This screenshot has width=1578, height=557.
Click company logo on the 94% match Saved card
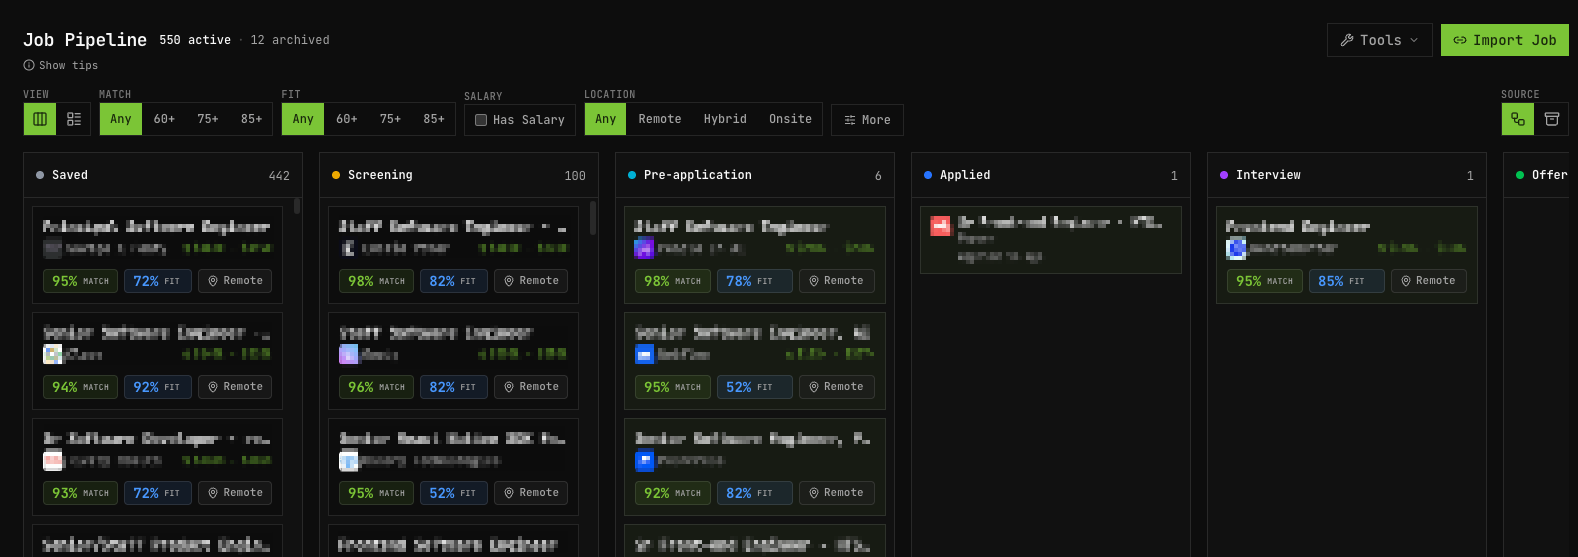tap(53, 354)
